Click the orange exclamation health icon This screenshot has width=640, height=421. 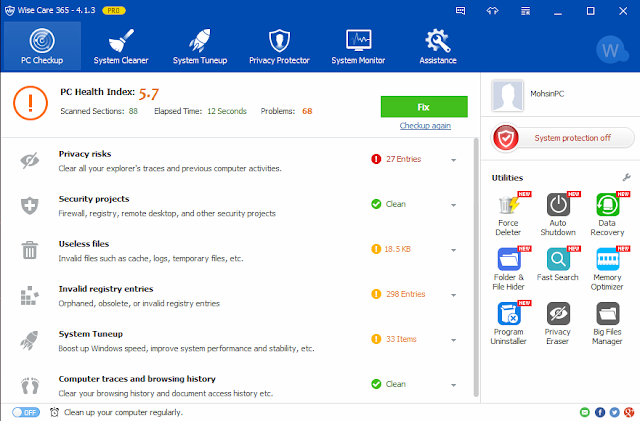click(x=30, y=103)
